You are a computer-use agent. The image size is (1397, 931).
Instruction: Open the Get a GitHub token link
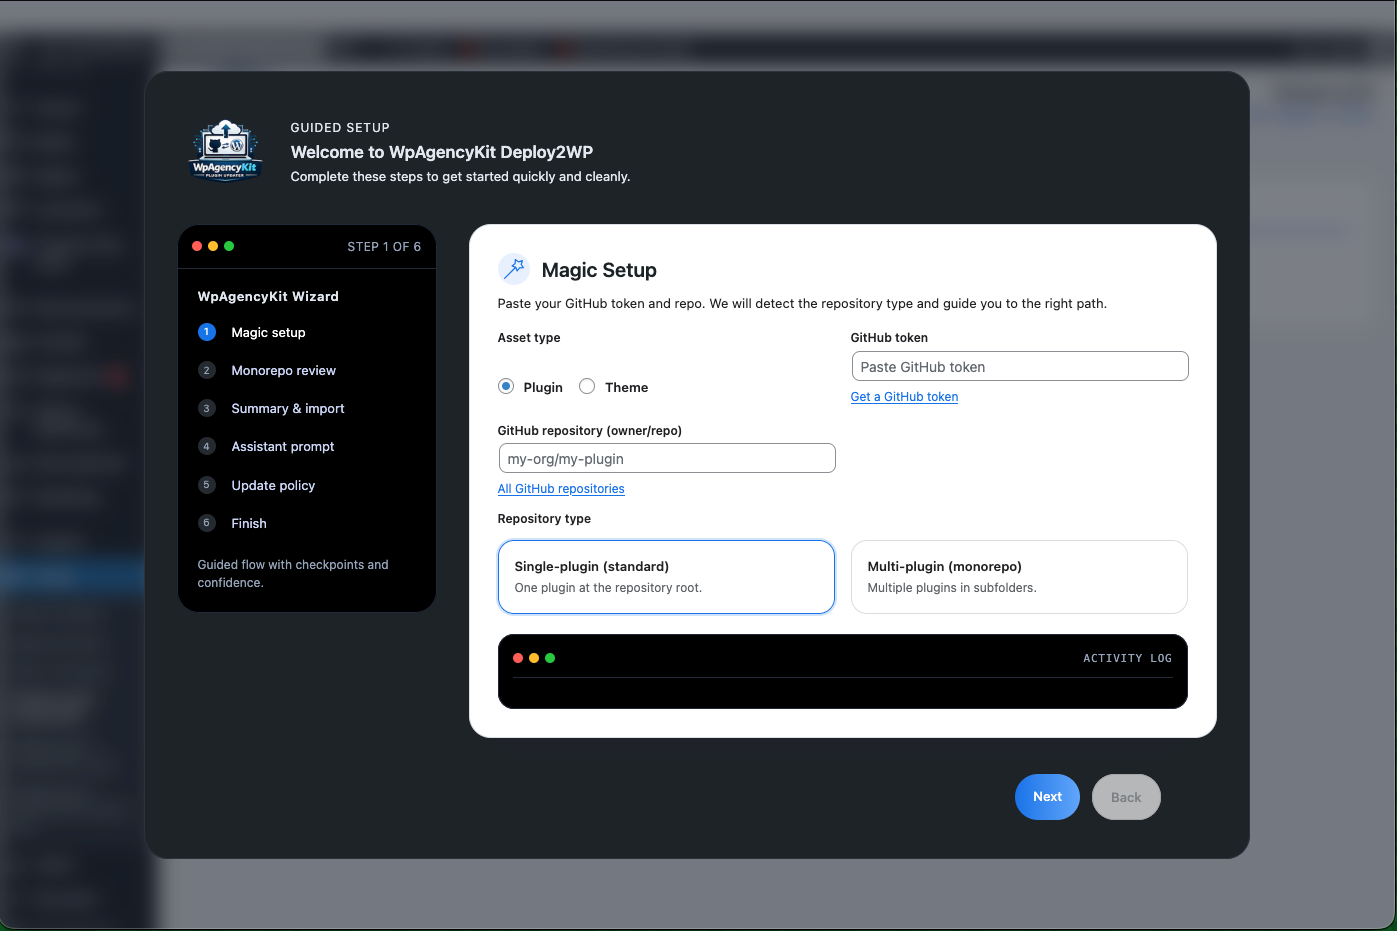click(x=904, y=397)
